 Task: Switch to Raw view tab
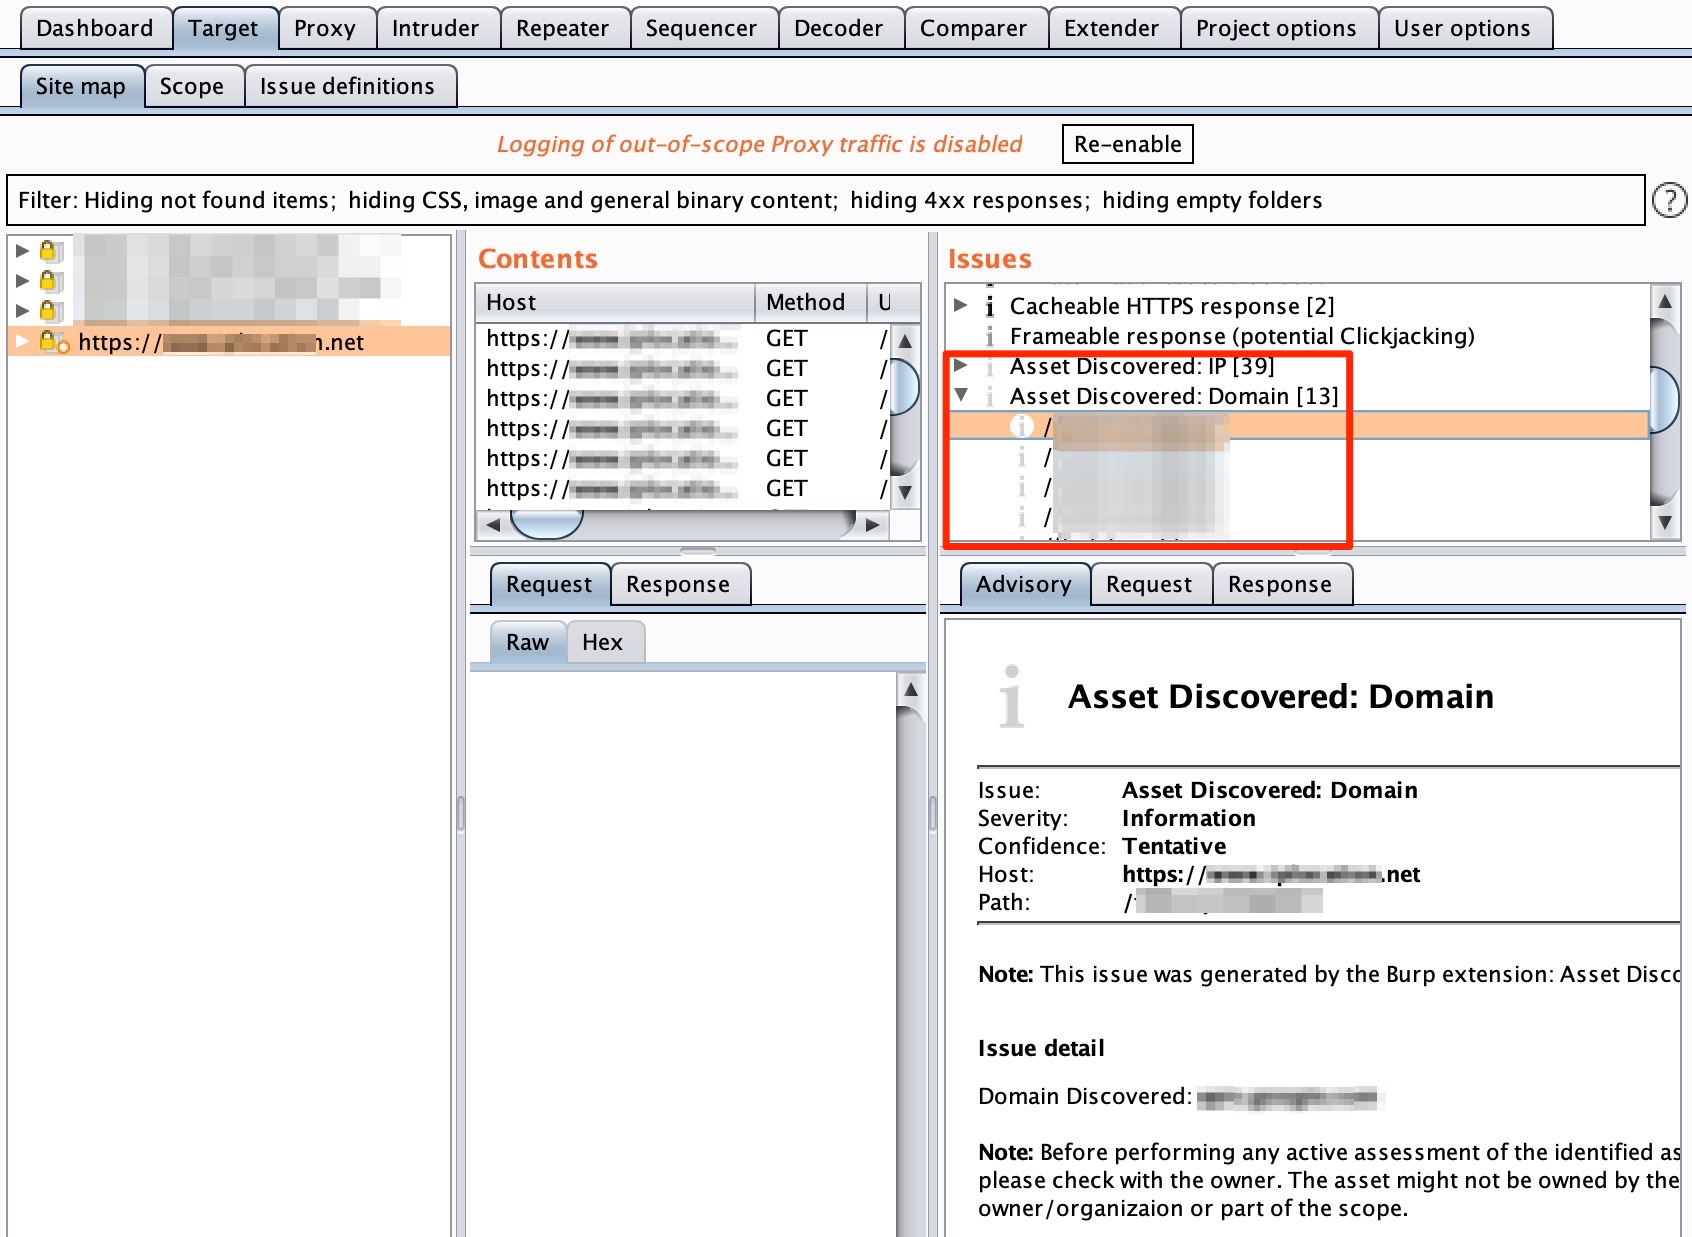tap(527, 642)
